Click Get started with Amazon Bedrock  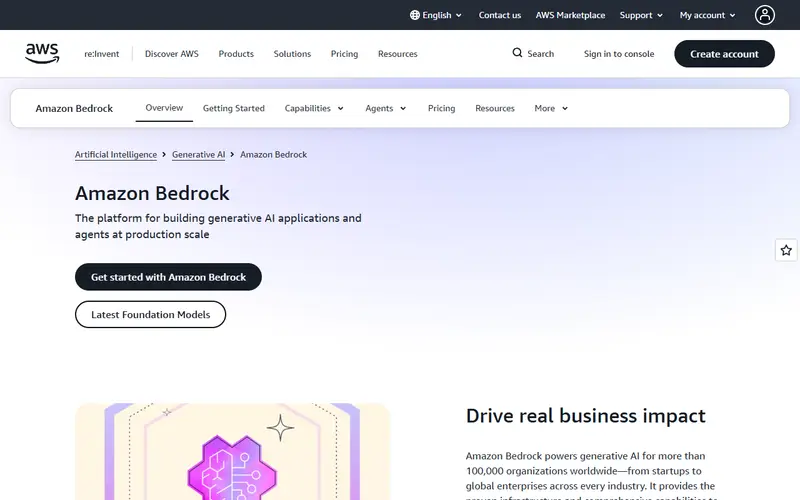coord(168,277)
